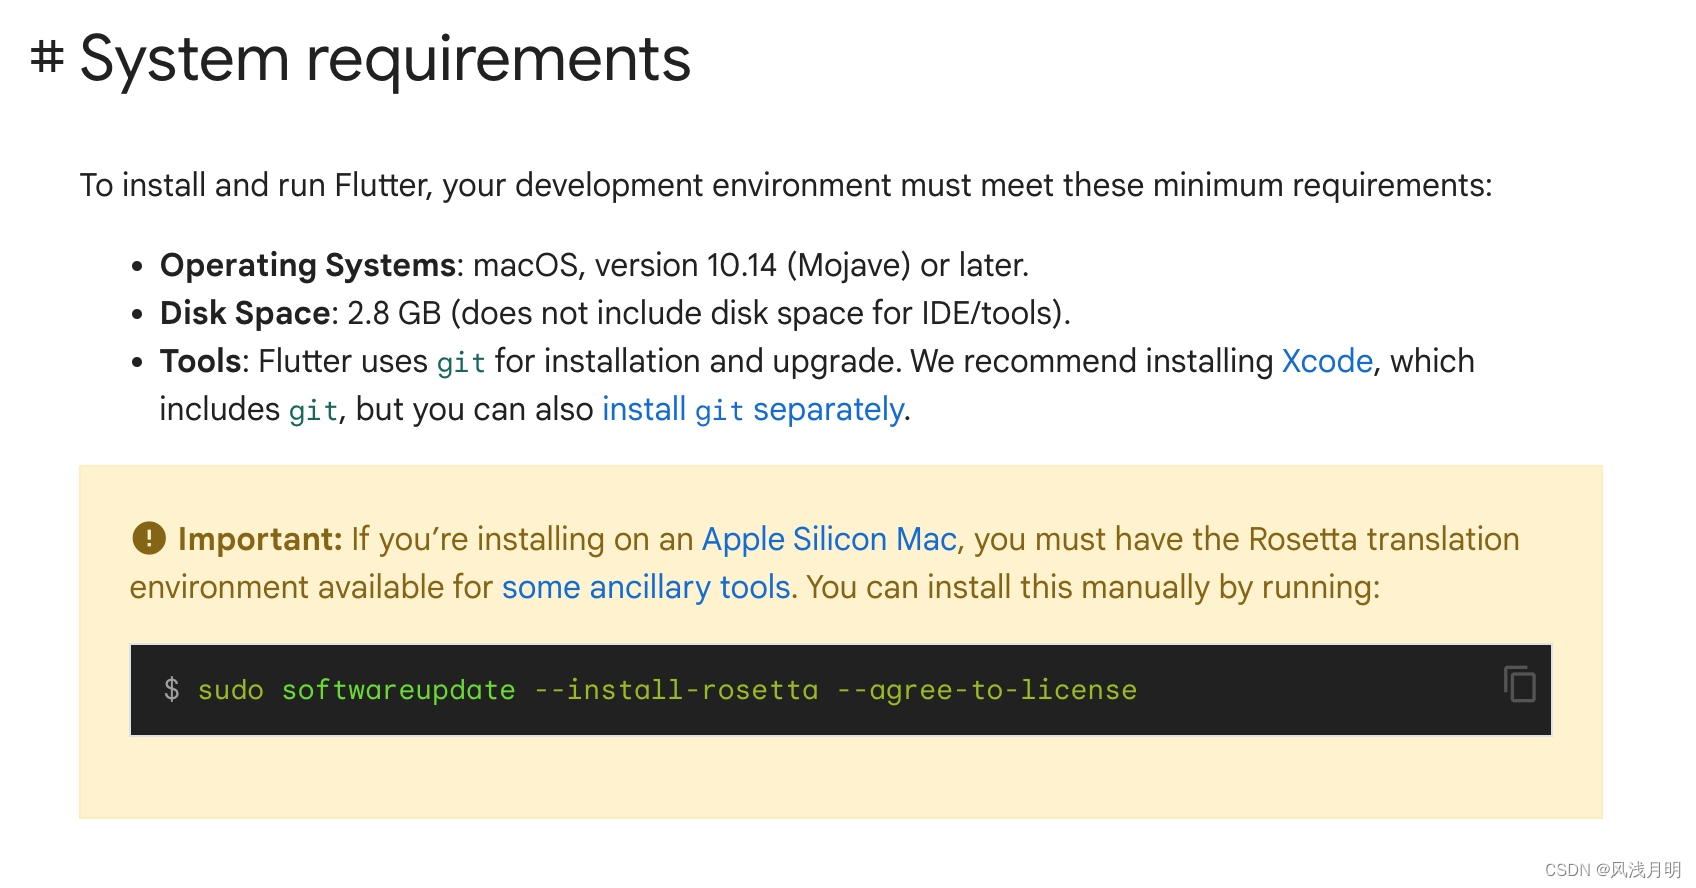
Task: Click the bold Disk Space label
Action: (x=245, y=313)
